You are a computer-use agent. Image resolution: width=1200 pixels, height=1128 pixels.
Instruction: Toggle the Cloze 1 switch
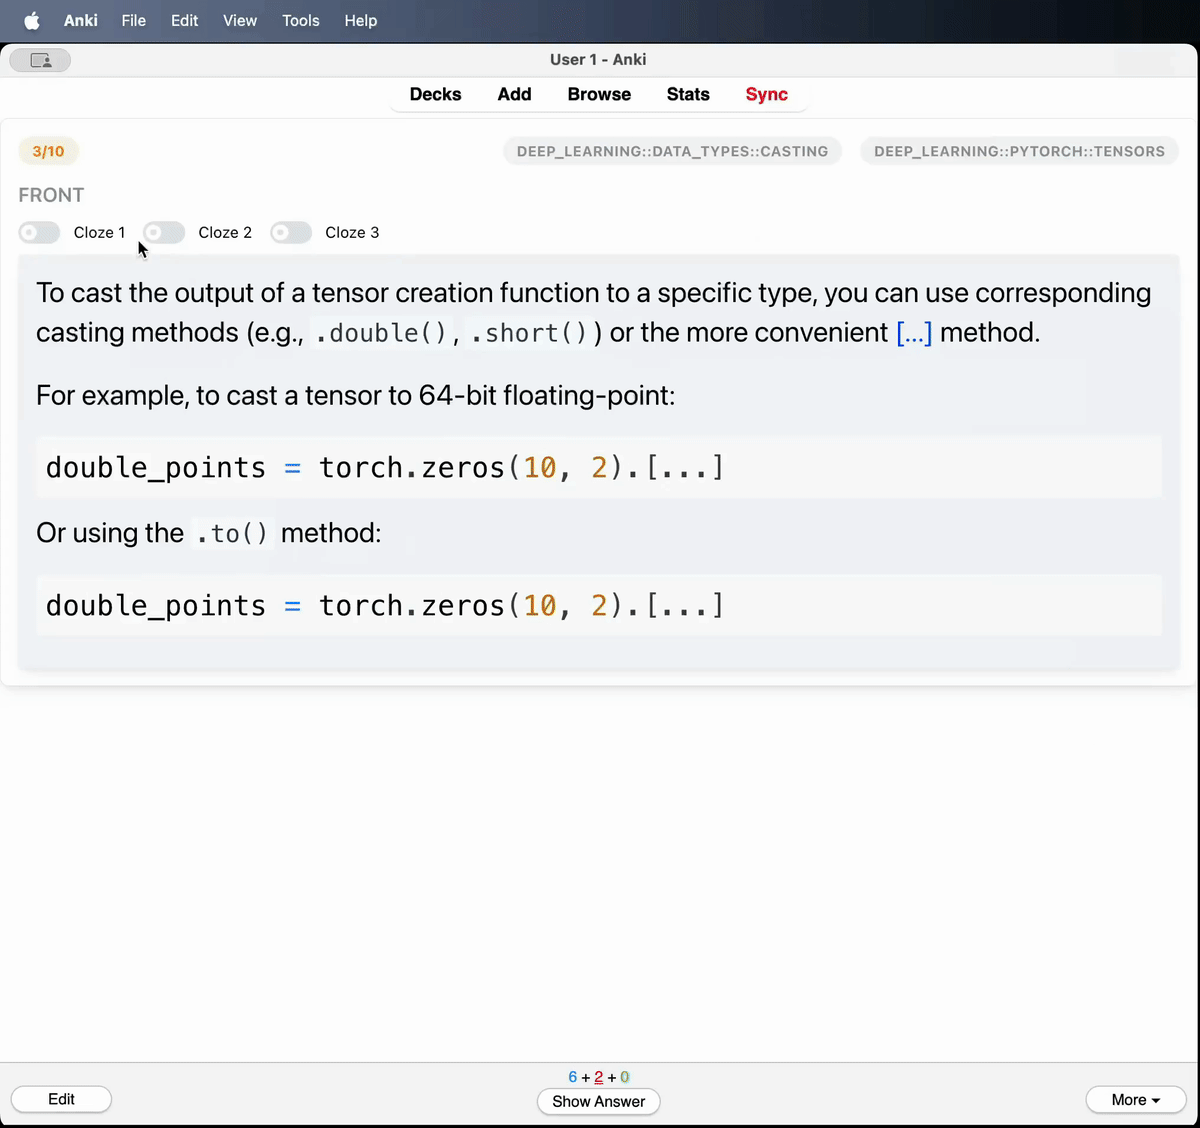pyautogui.click(x=38, y=232)
